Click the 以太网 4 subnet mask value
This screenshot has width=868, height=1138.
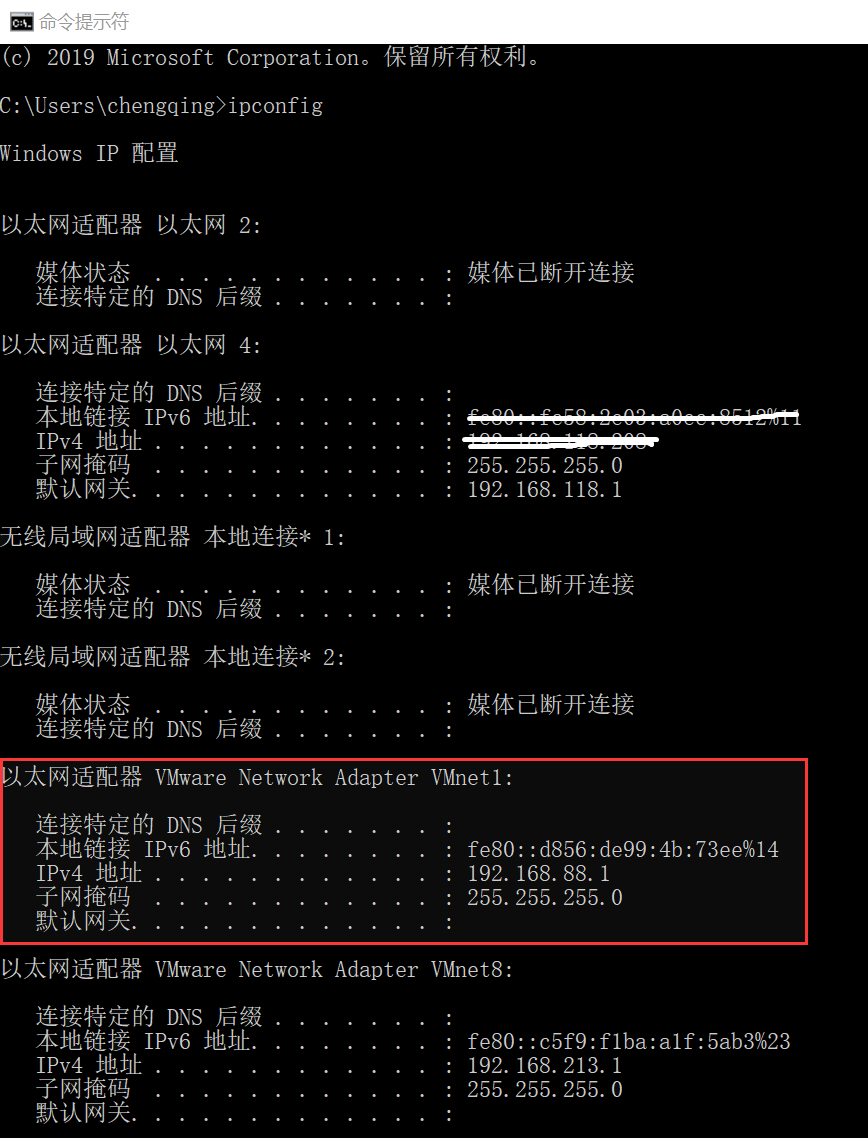544,466
